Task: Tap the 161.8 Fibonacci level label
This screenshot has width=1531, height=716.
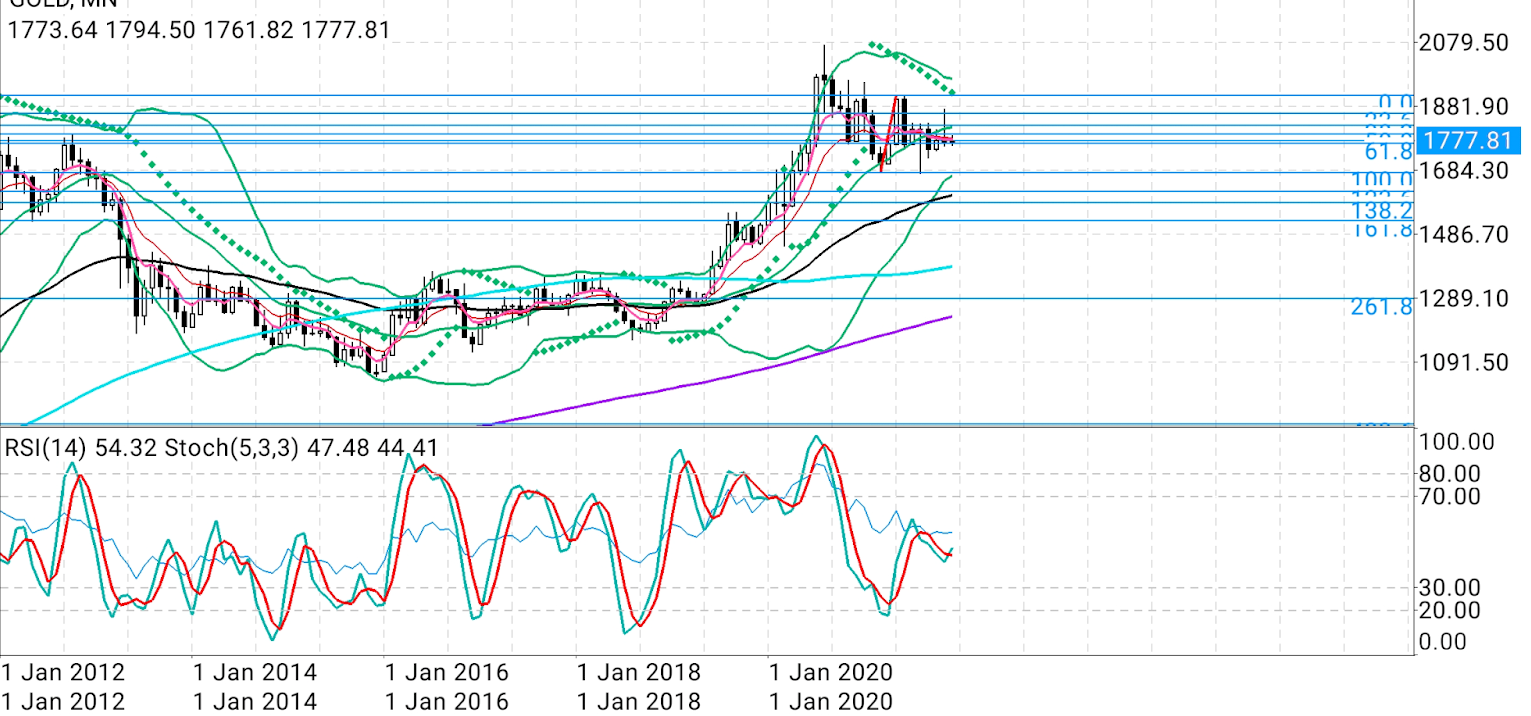Action: (x=1382, y=230)
